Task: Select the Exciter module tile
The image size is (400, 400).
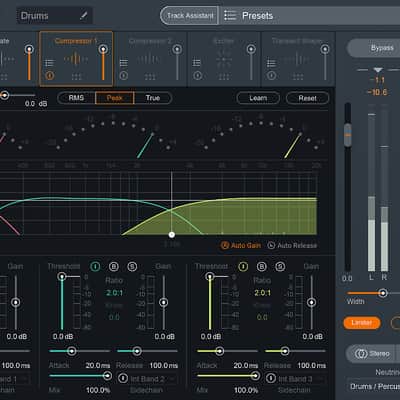Action: [224, 59]
